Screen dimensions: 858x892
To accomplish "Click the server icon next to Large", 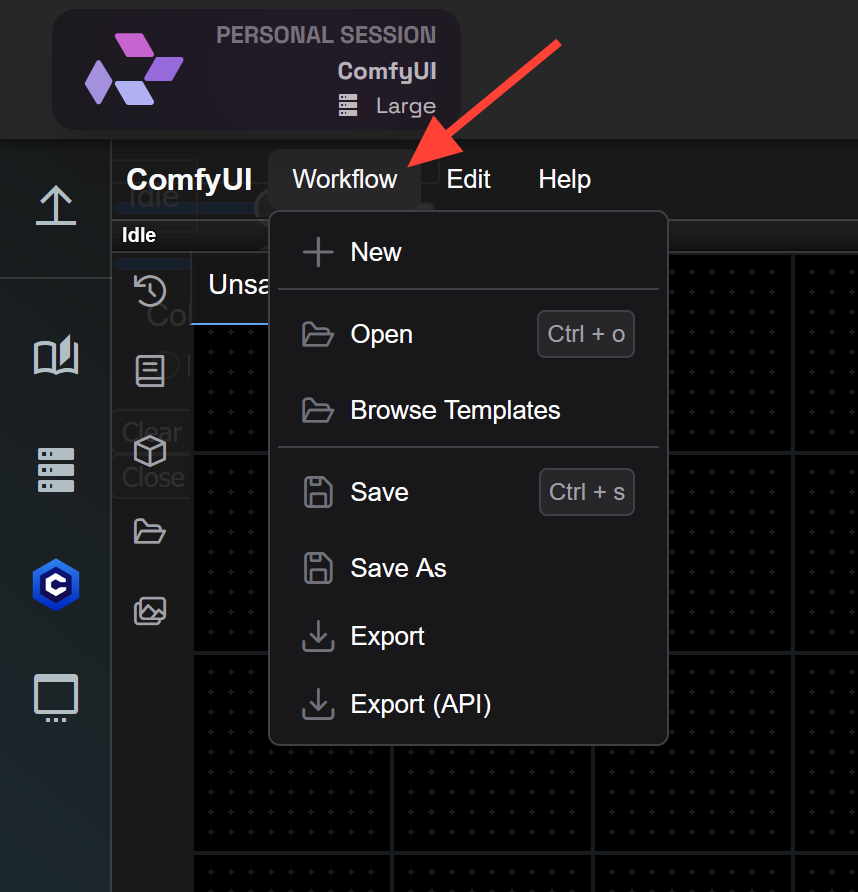I will click(348, 105).
